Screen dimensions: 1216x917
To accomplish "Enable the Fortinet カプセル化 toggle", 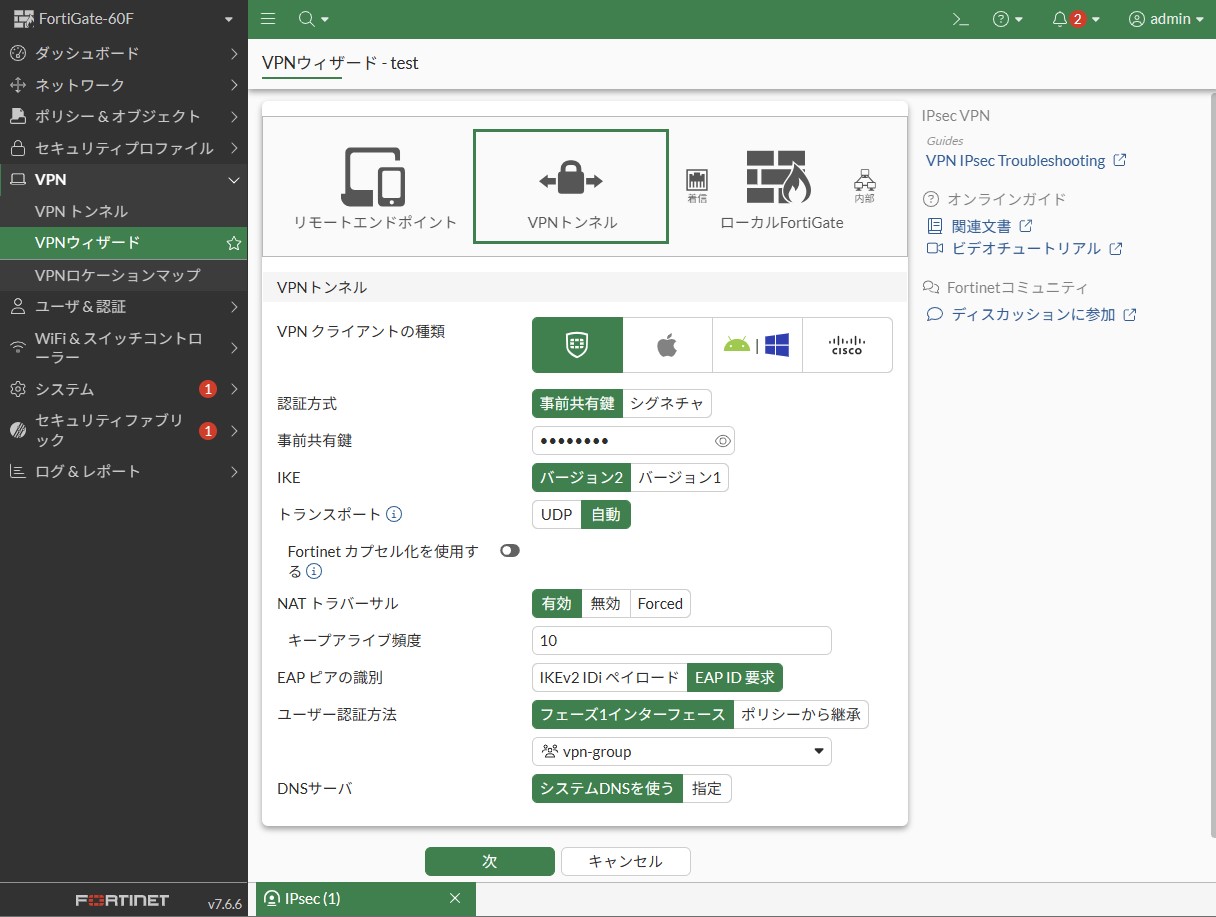I will [510, 551].
